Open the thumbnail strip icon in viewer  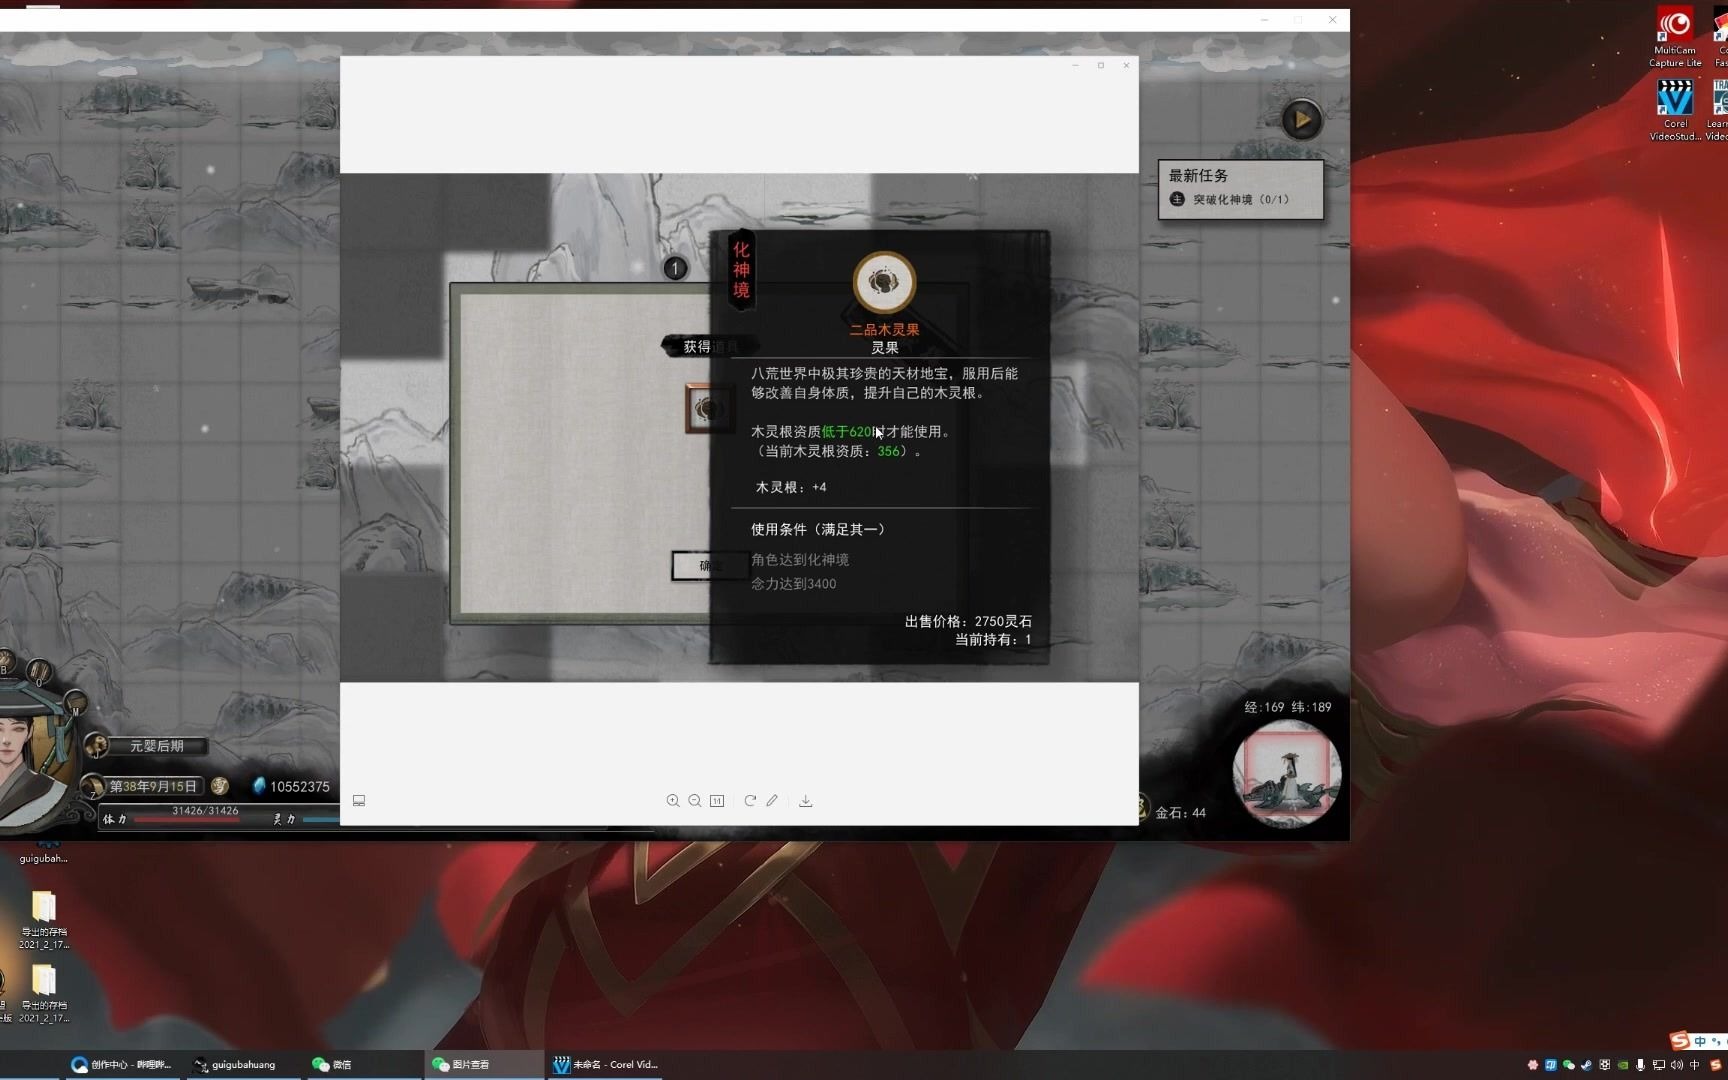(x=359, y=801)
